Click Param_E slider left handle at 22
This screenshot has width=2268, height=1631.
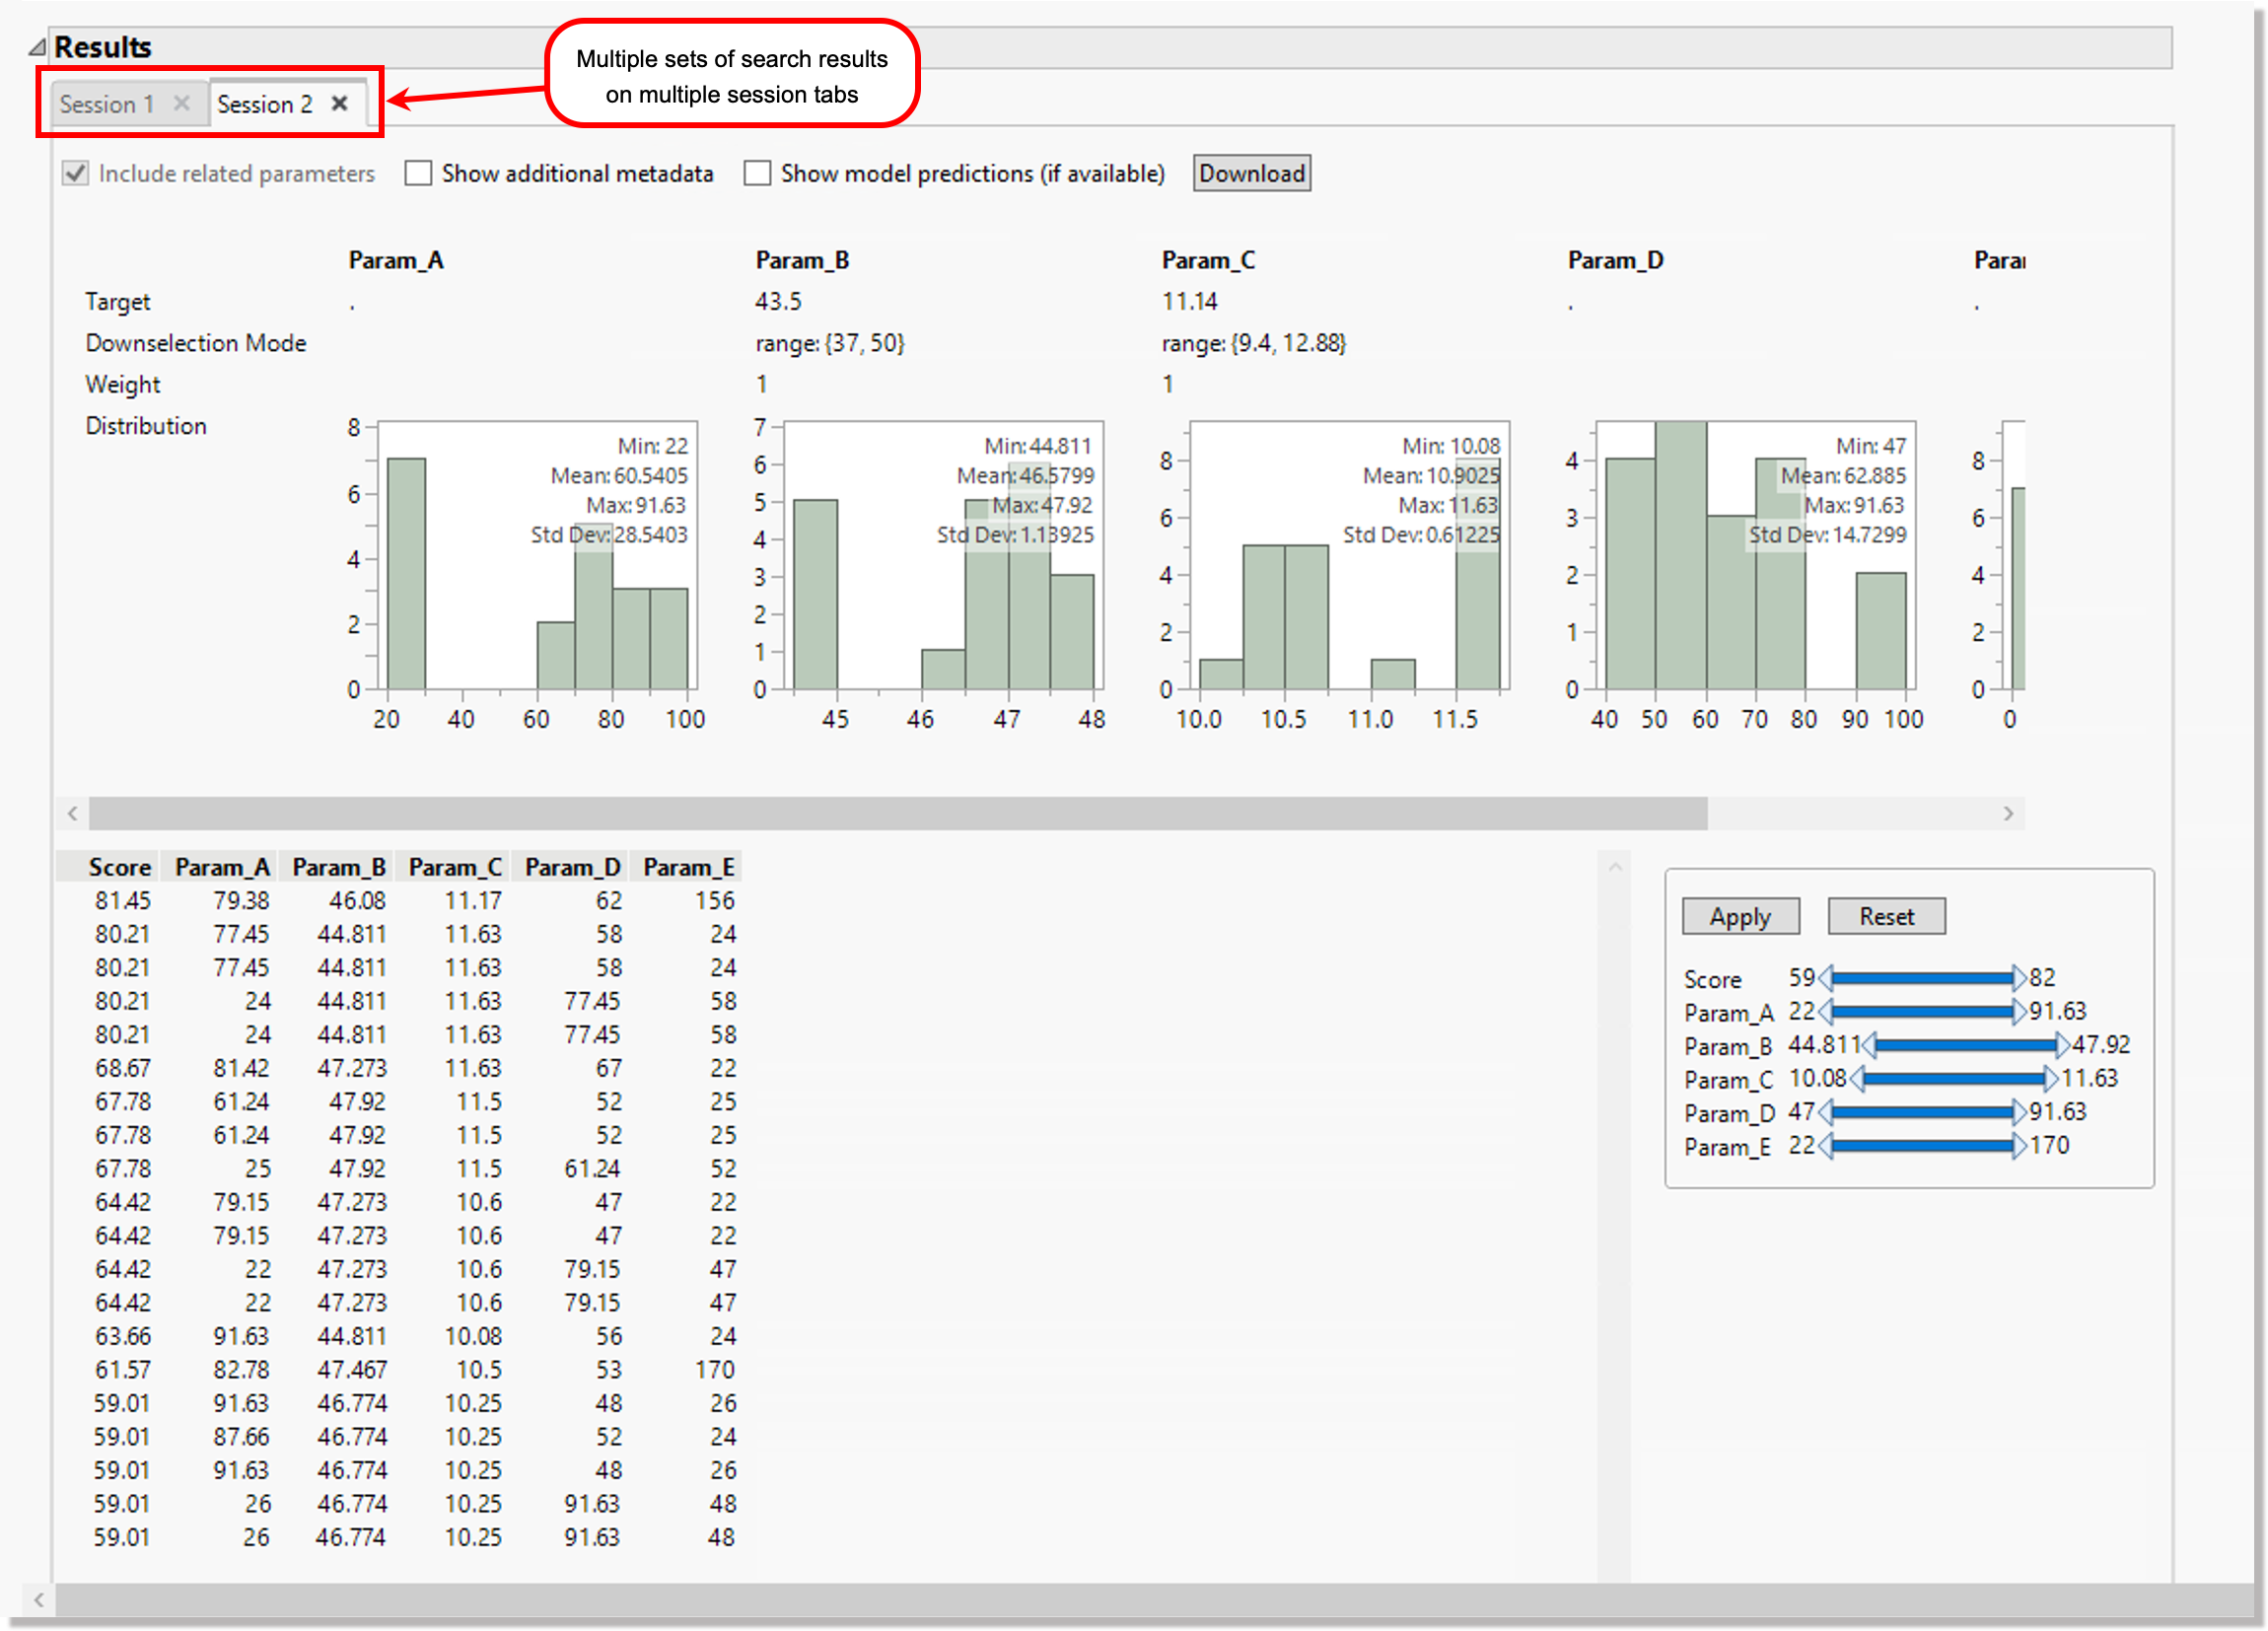coord(1825,1146)
